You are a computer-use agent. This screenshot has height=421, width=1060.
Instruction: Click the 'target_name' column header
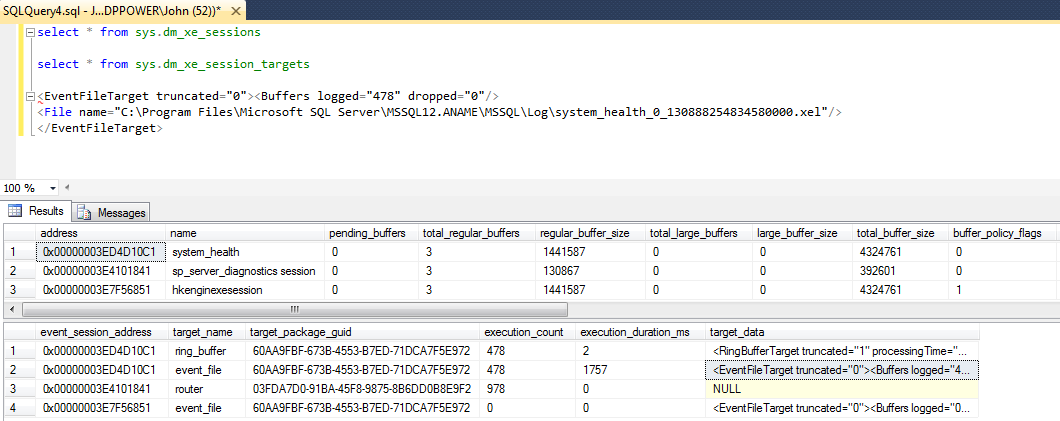pyautogui.click(x=206, y=332)
